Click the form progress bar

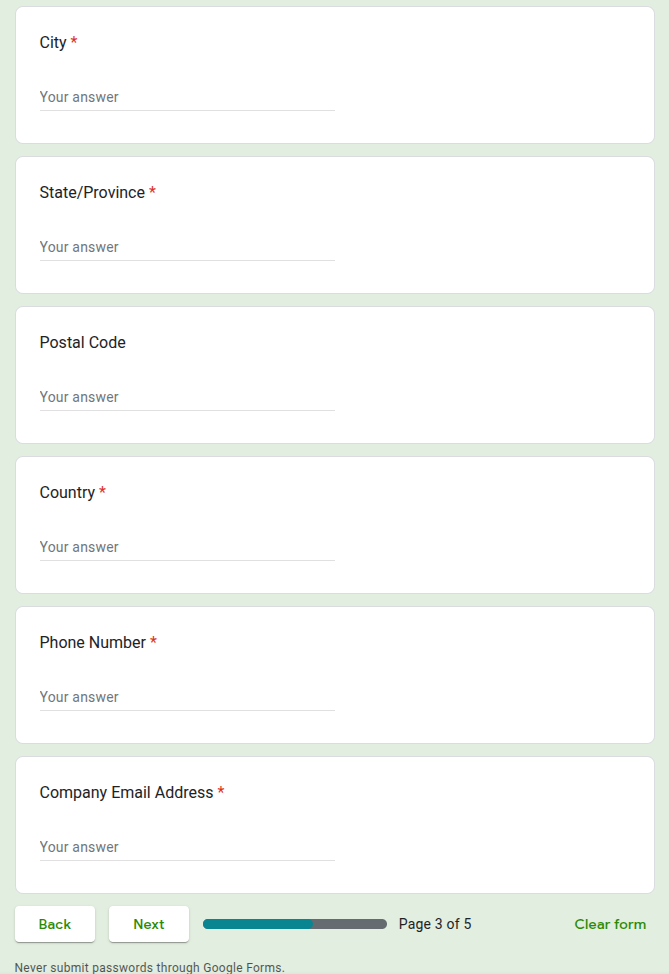[294, 924]
